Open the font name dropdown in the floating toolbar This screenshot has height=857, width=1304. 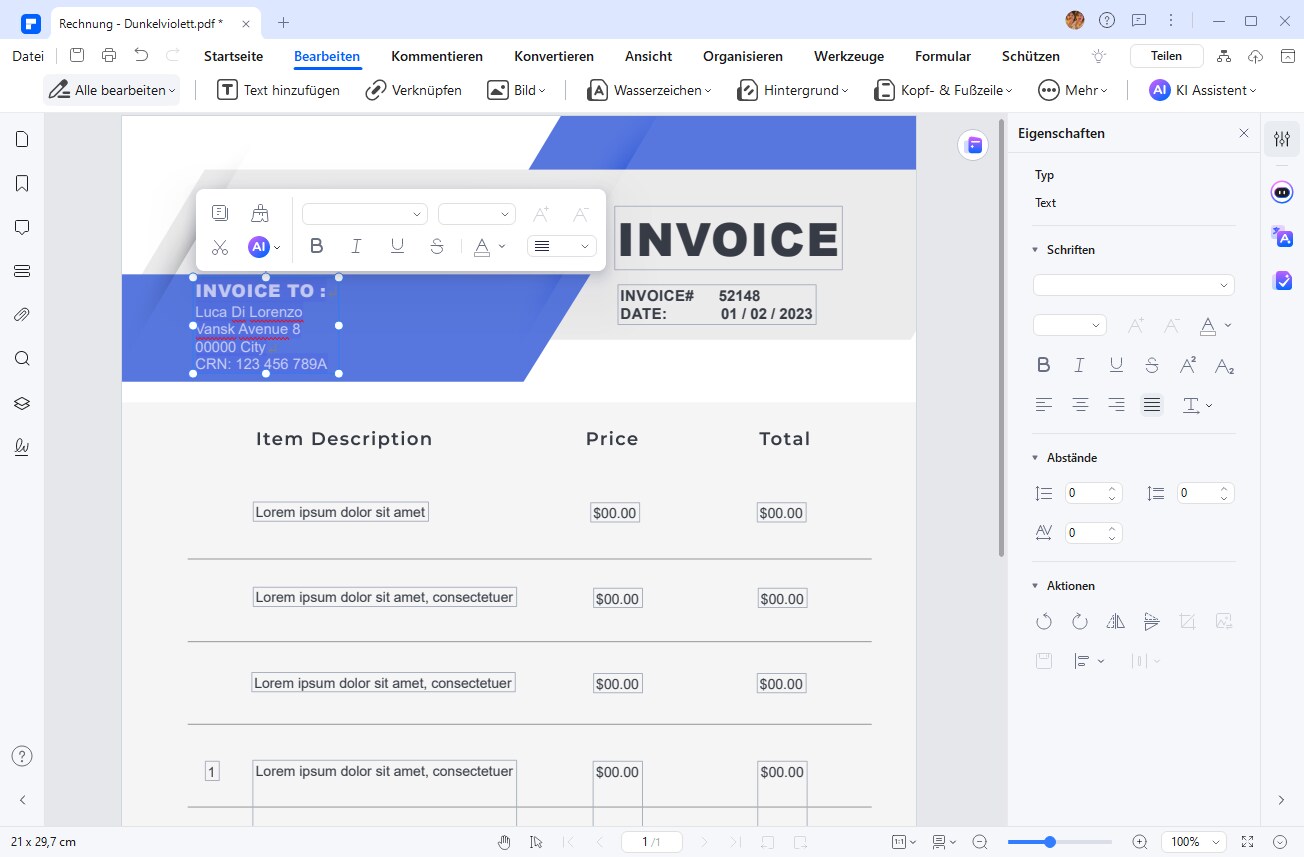(x=365, y=214)
